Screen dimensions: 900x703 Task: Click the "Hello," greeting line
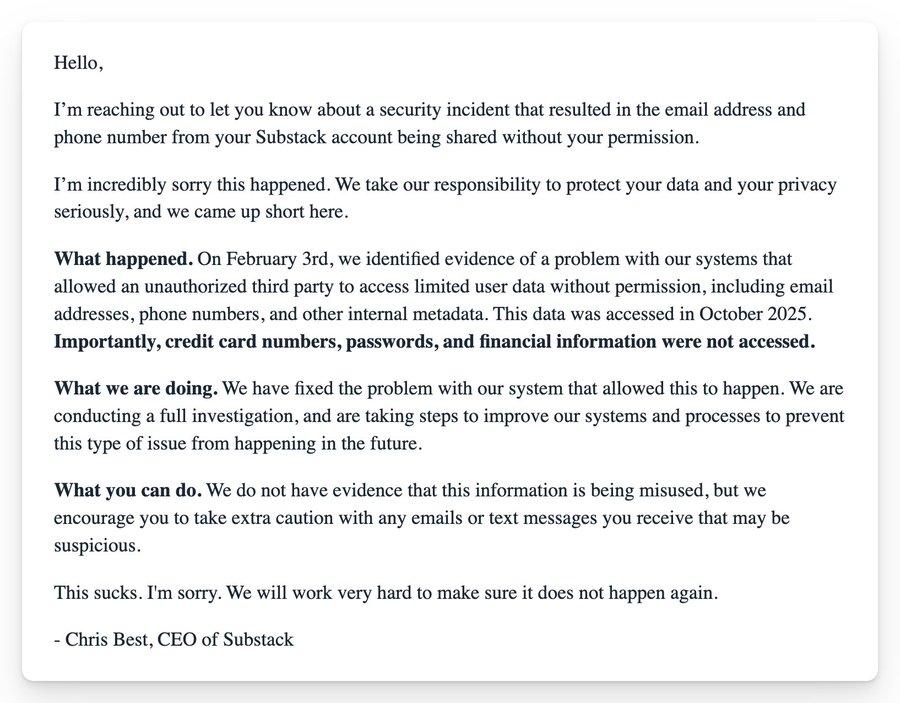coord(78,63)
